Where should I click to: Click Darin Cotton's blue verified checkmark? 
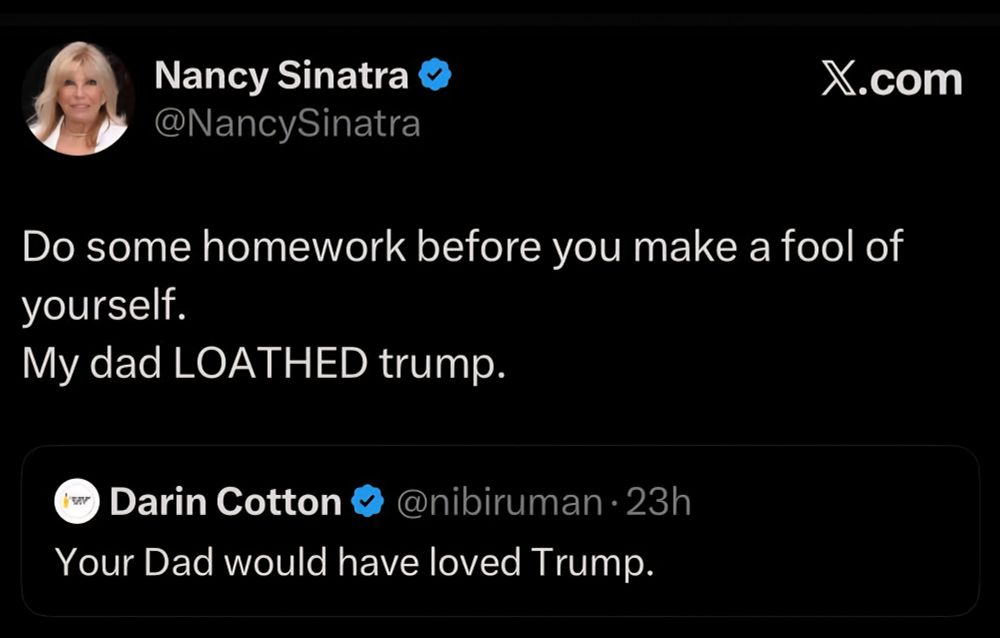370,501
